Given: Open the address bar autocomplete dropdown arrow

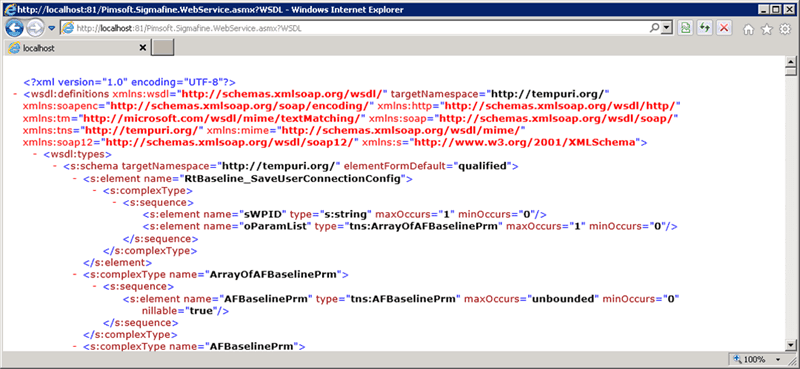Looking at the screenshot, I should click(666, 29).
